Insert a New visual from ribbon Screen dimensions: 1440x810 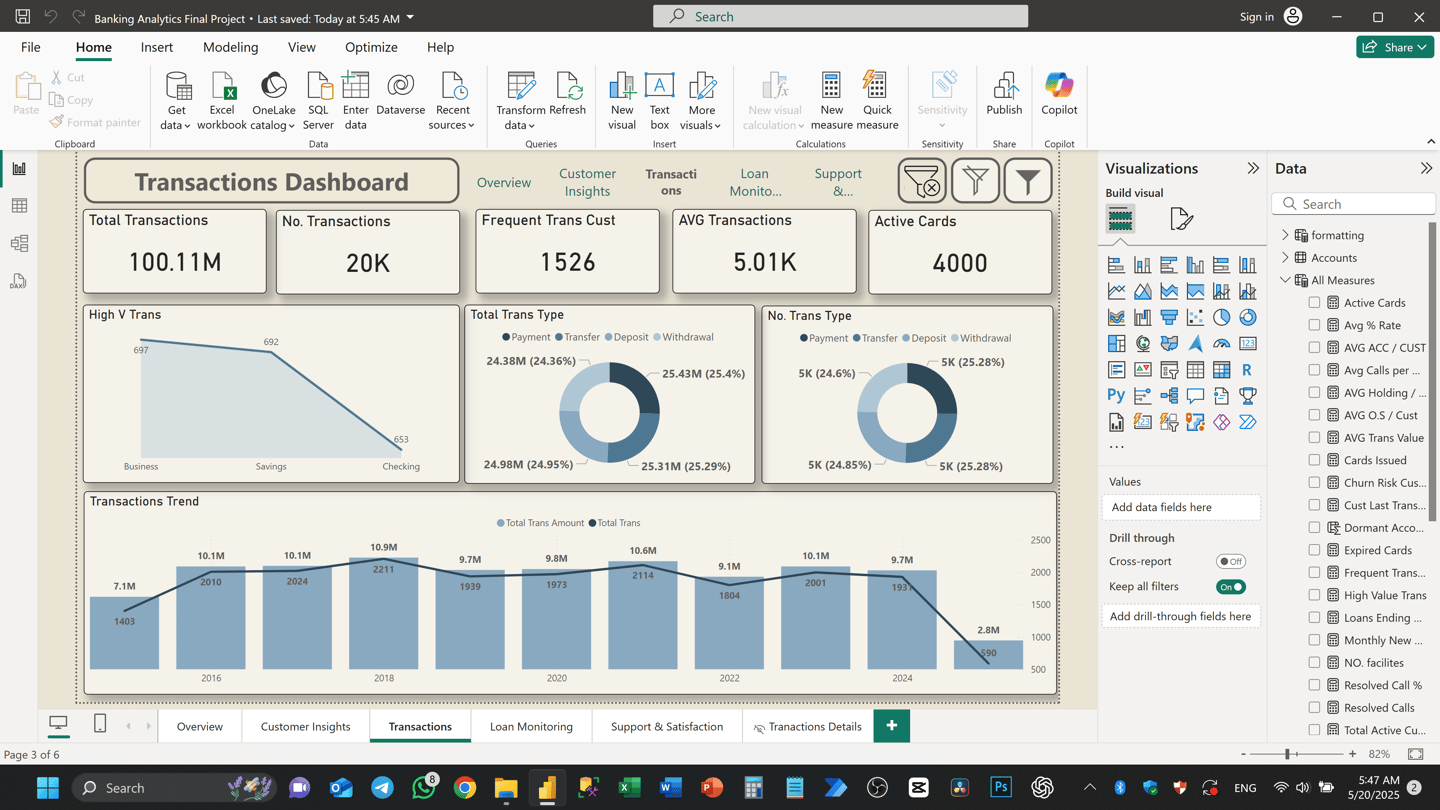coord(622,101)
